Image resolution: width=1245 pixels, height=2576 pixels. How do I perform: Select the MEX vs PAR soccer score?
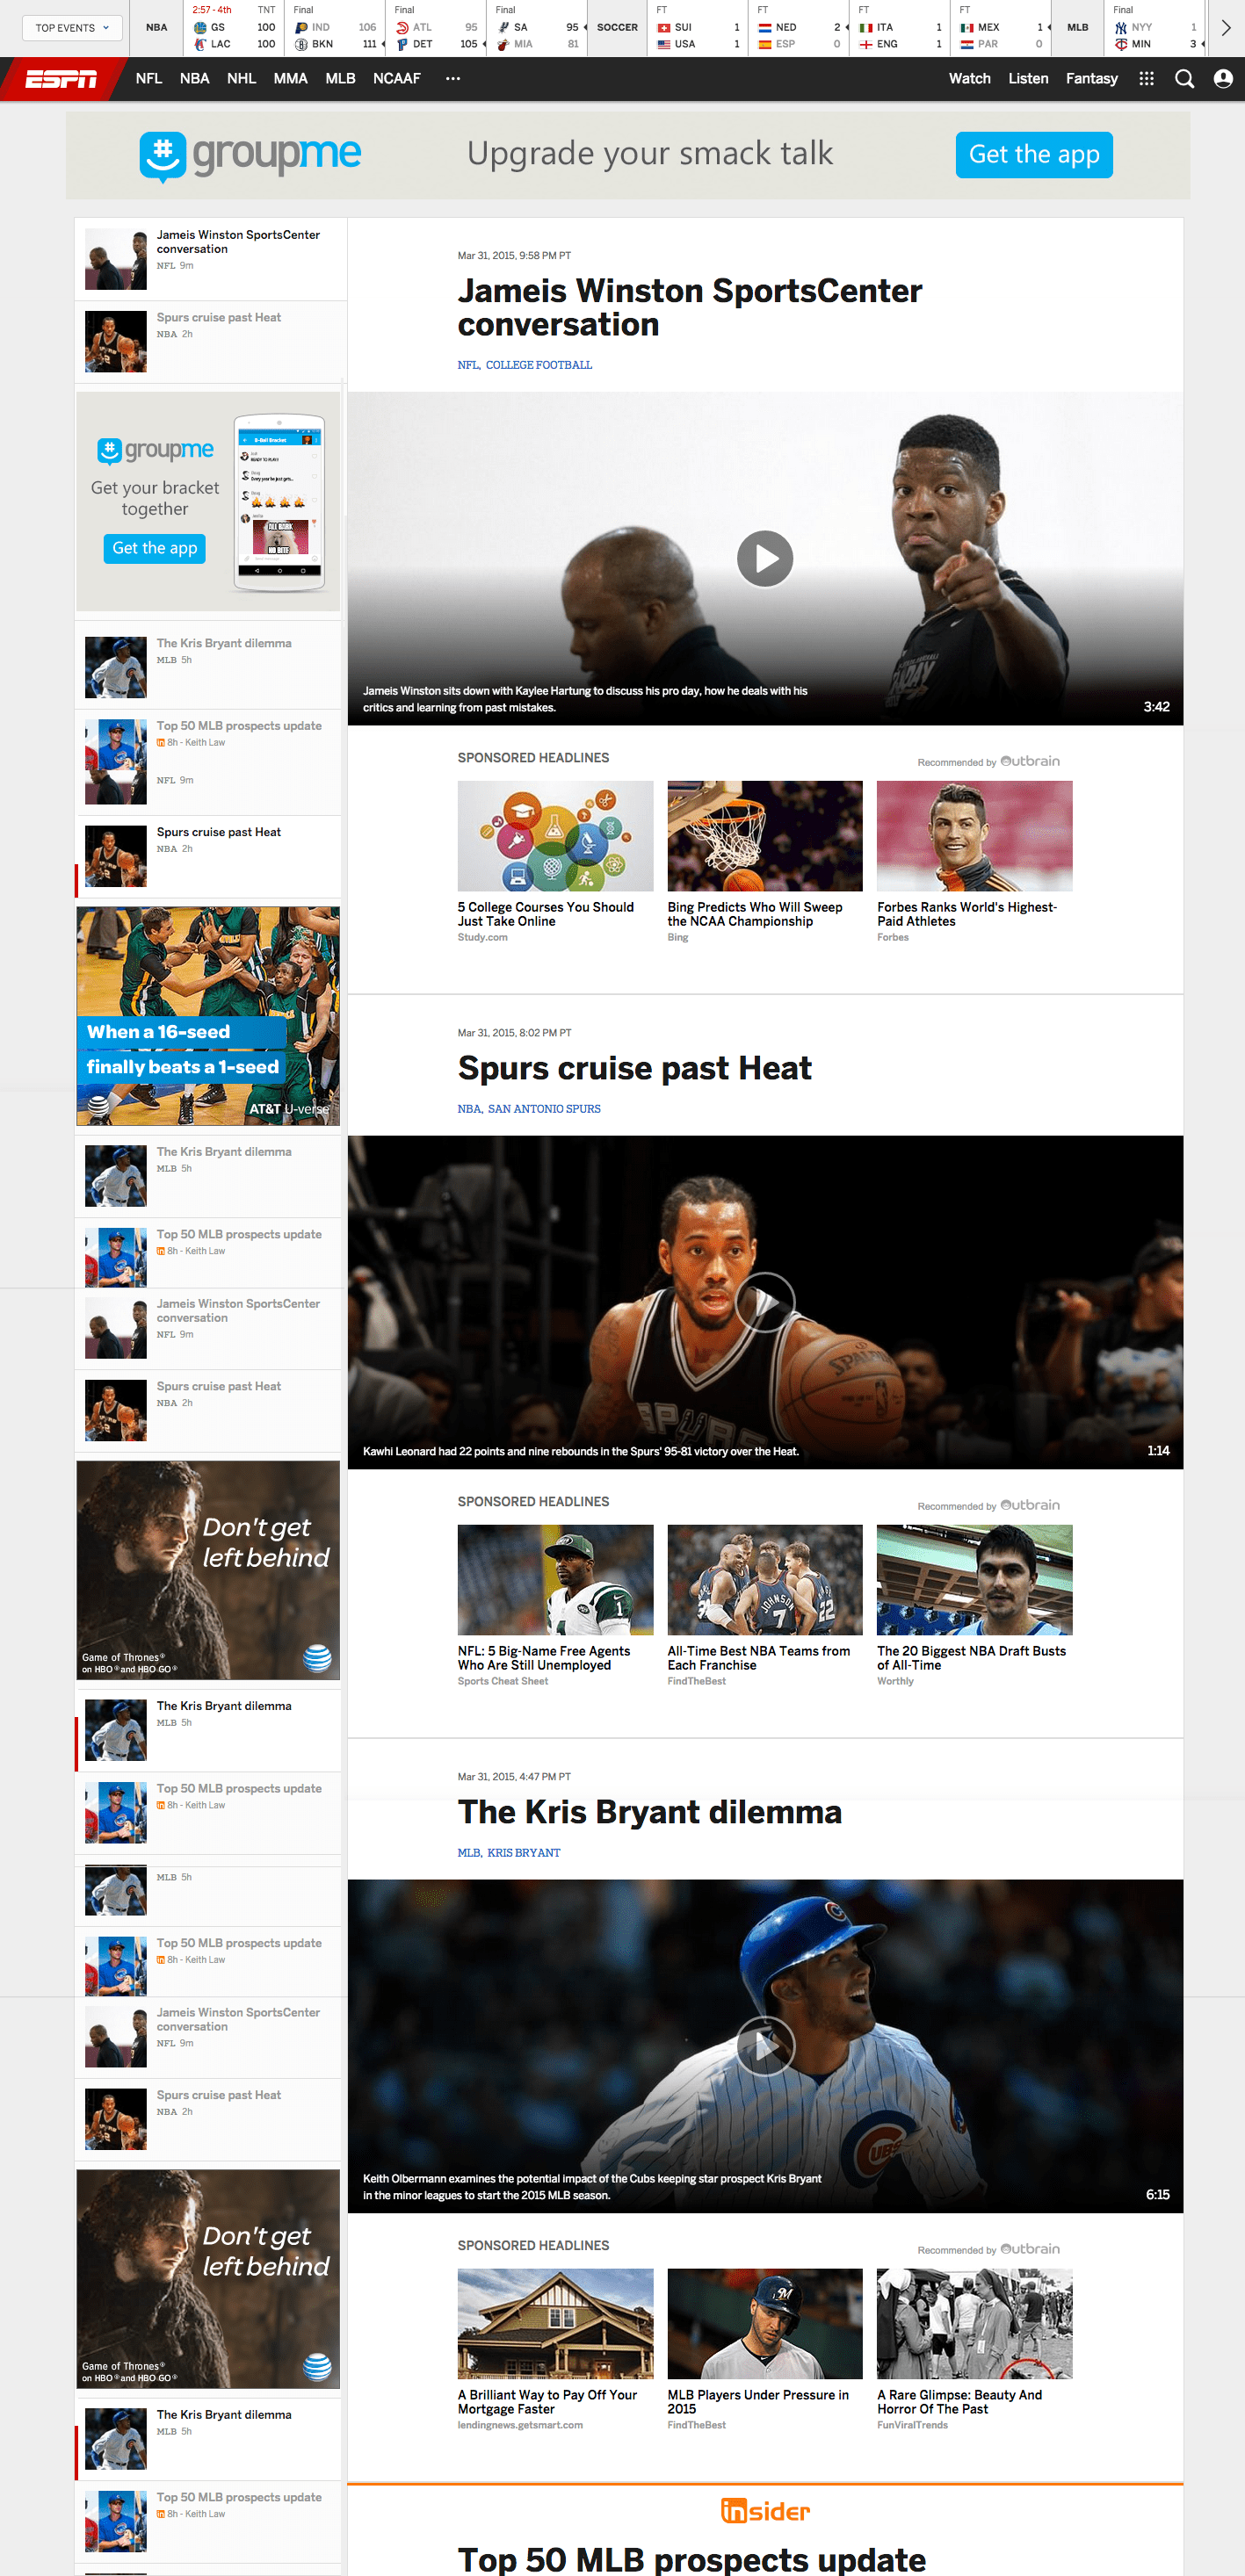click(1000, 29)
